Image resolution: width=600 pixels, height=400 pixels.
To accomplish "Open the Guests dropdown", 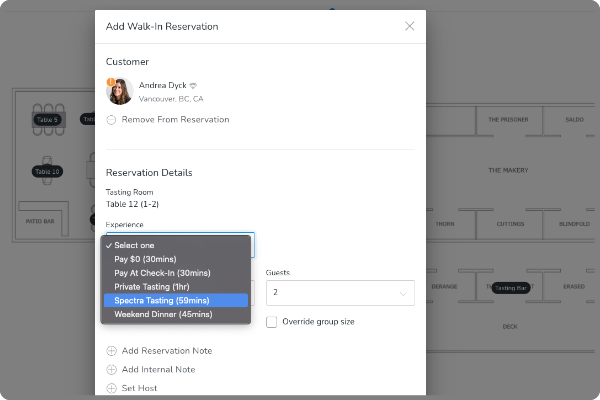I will point(340,293).
